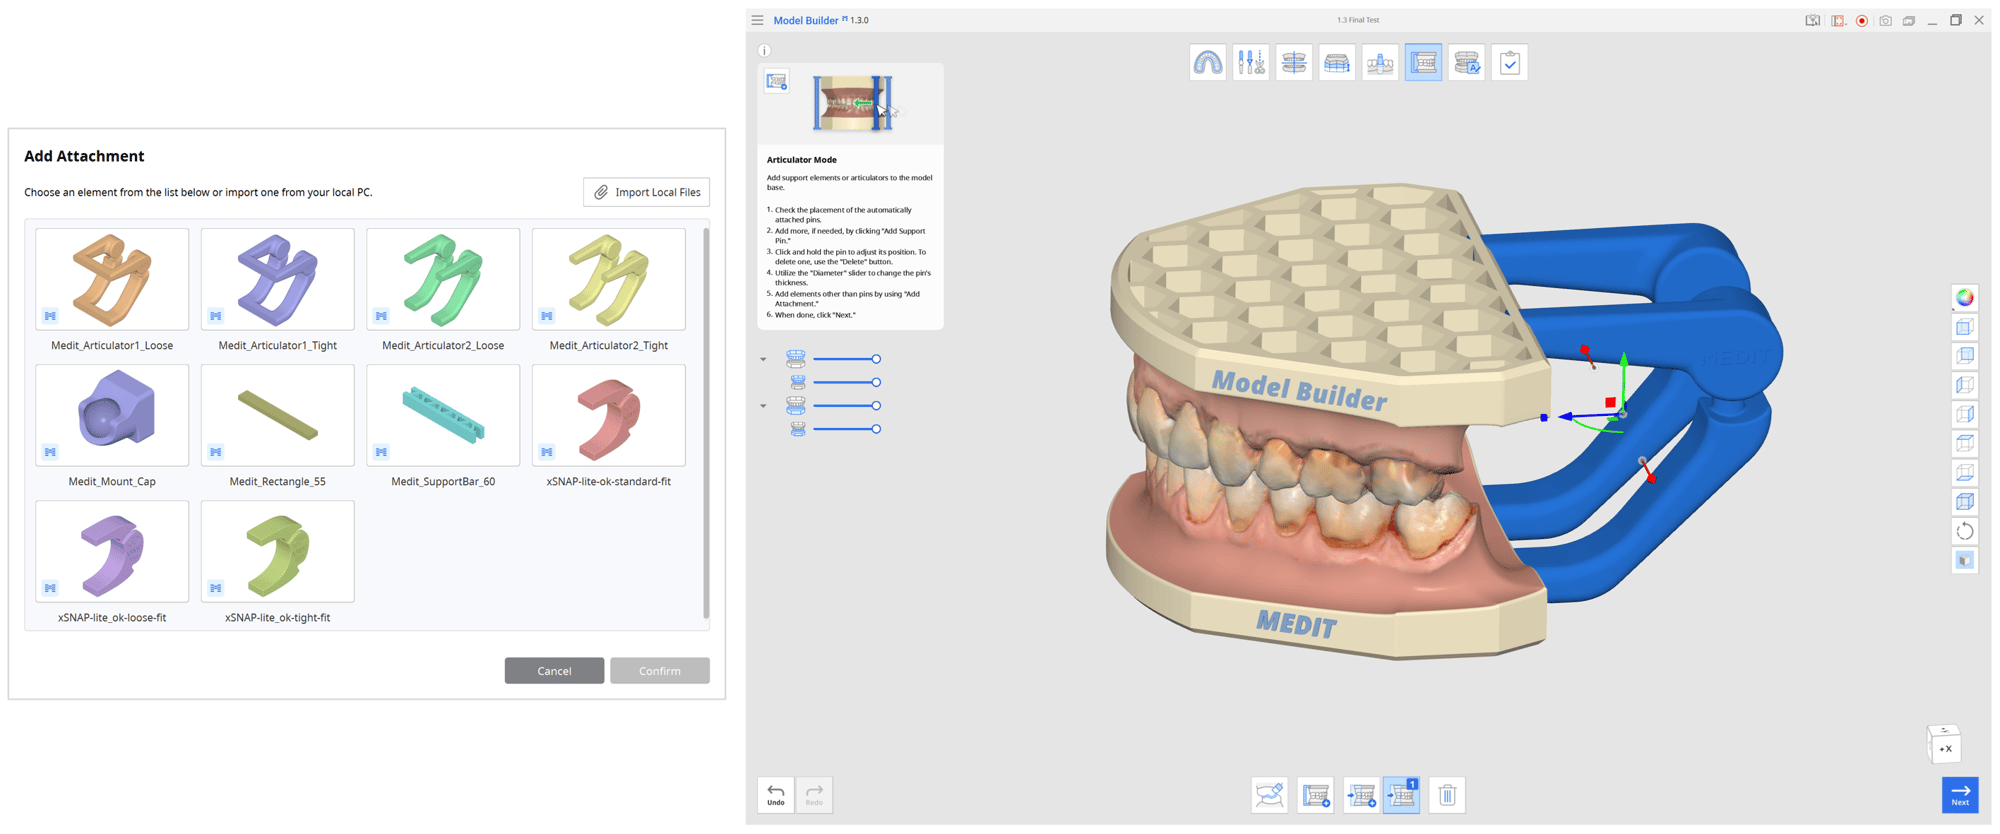Screen dimensions: 2000x834
Task: Toggle visibility of the bottom jaw sub-item icon
Action: click(x=797, y=429)
